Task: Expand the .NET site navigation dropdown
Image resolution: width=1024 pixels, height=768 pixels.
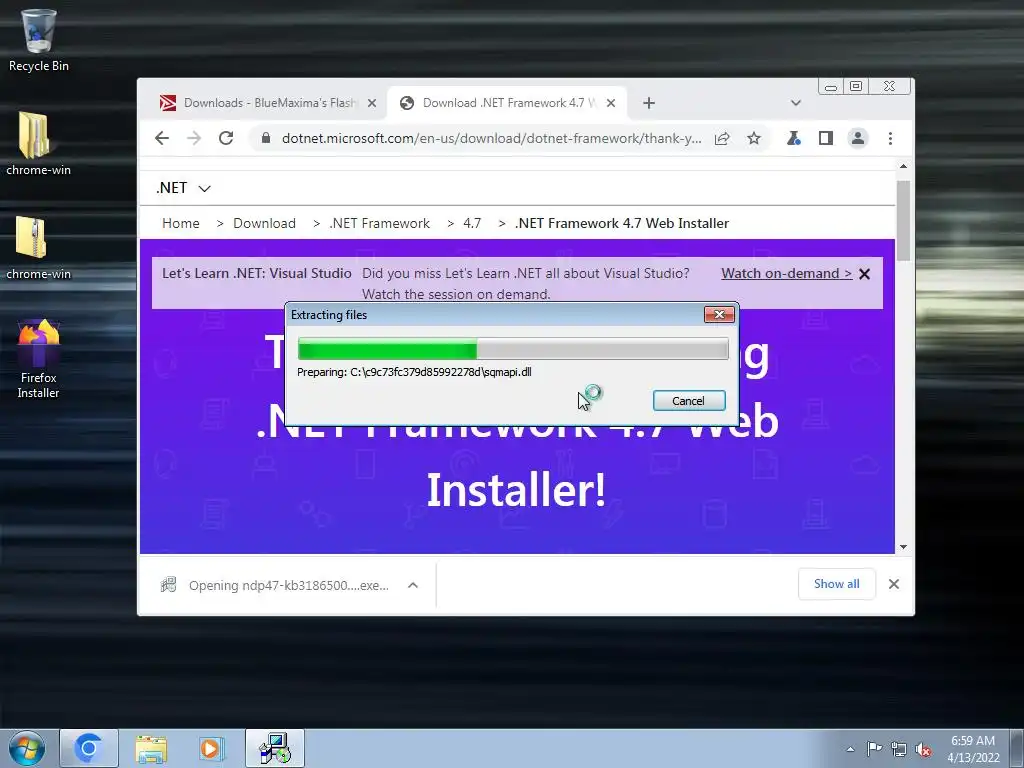Action: 184,188
